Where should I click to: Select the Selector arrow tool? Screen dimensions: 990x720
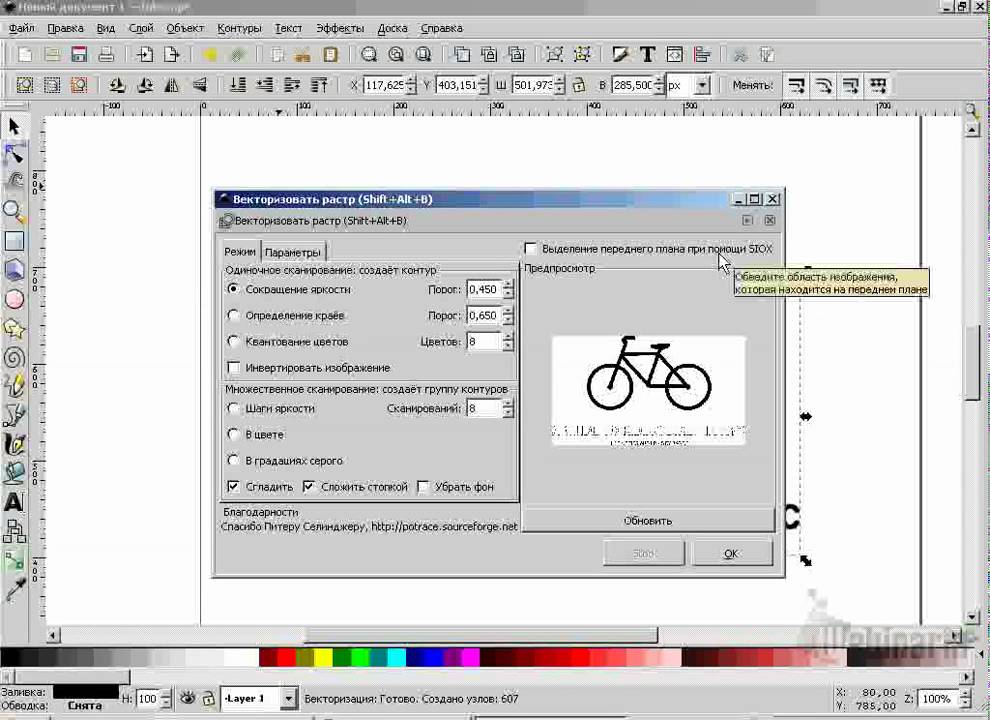coord(14,126)
